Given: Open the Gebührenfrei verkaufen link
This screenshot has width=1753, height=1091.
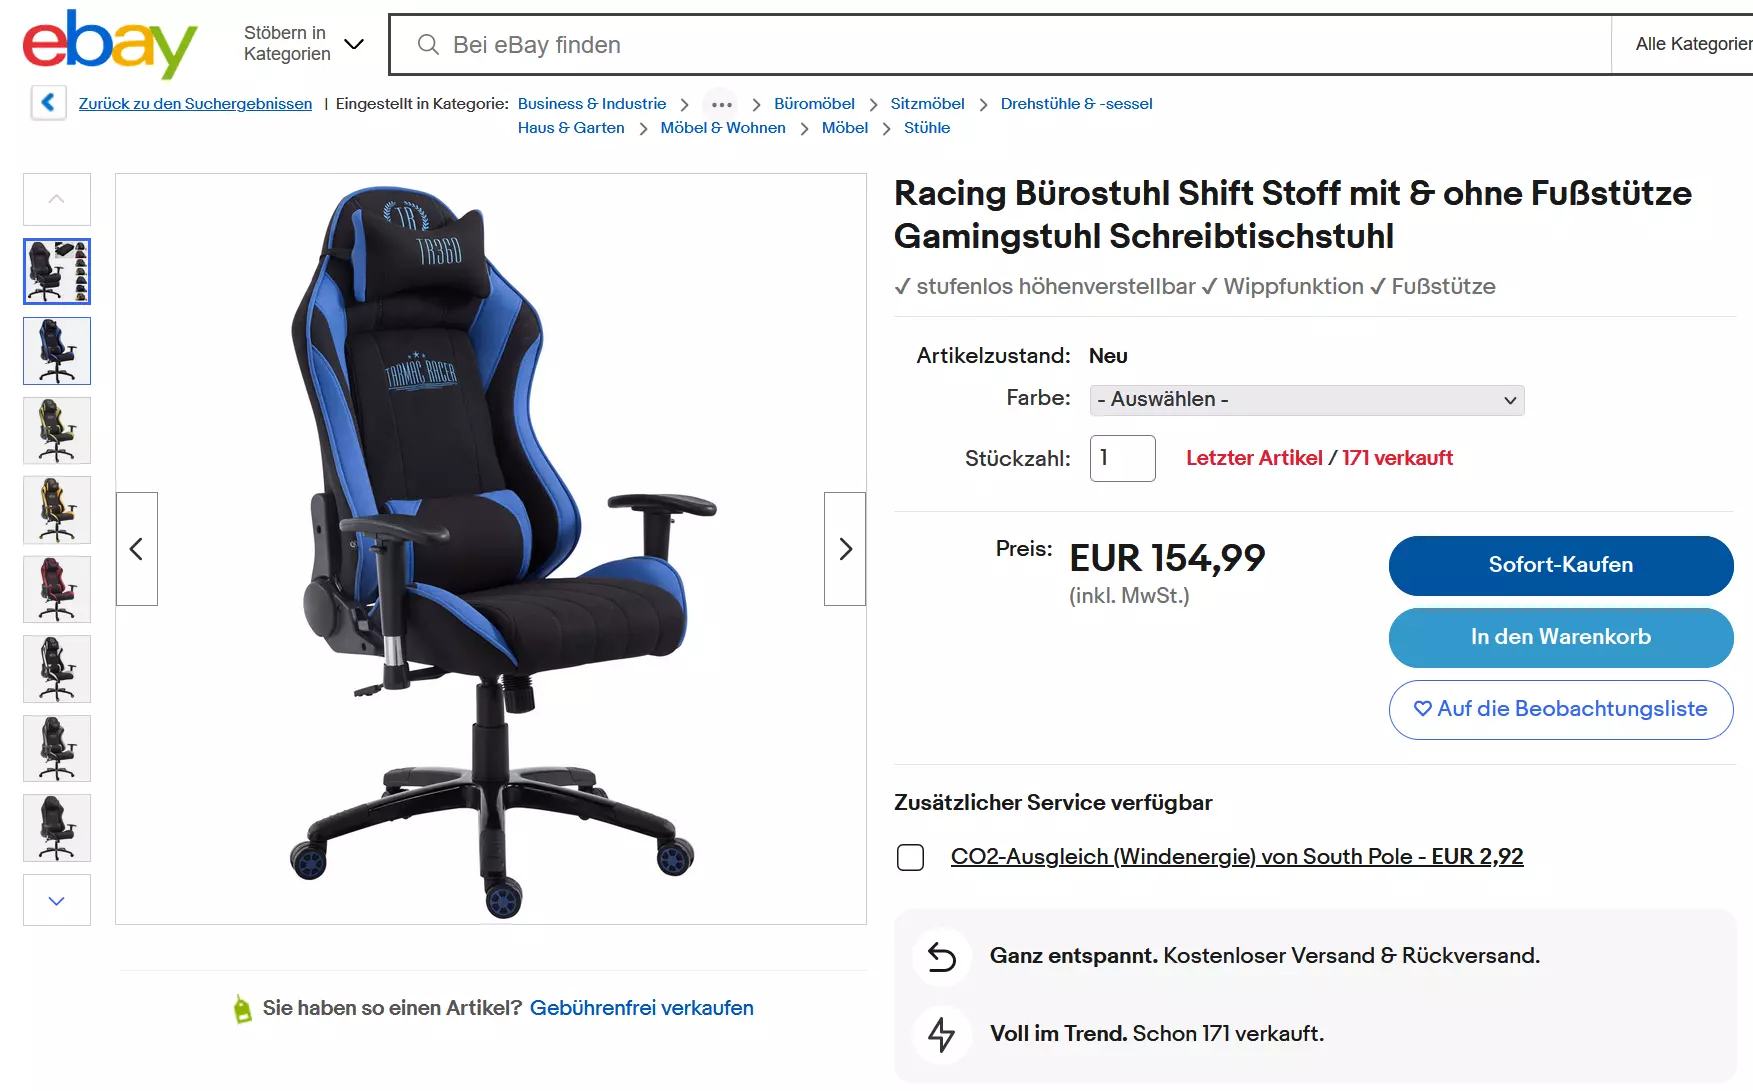Looking at the screenshot, I should pyautogui.click(x=642, y=1008).
